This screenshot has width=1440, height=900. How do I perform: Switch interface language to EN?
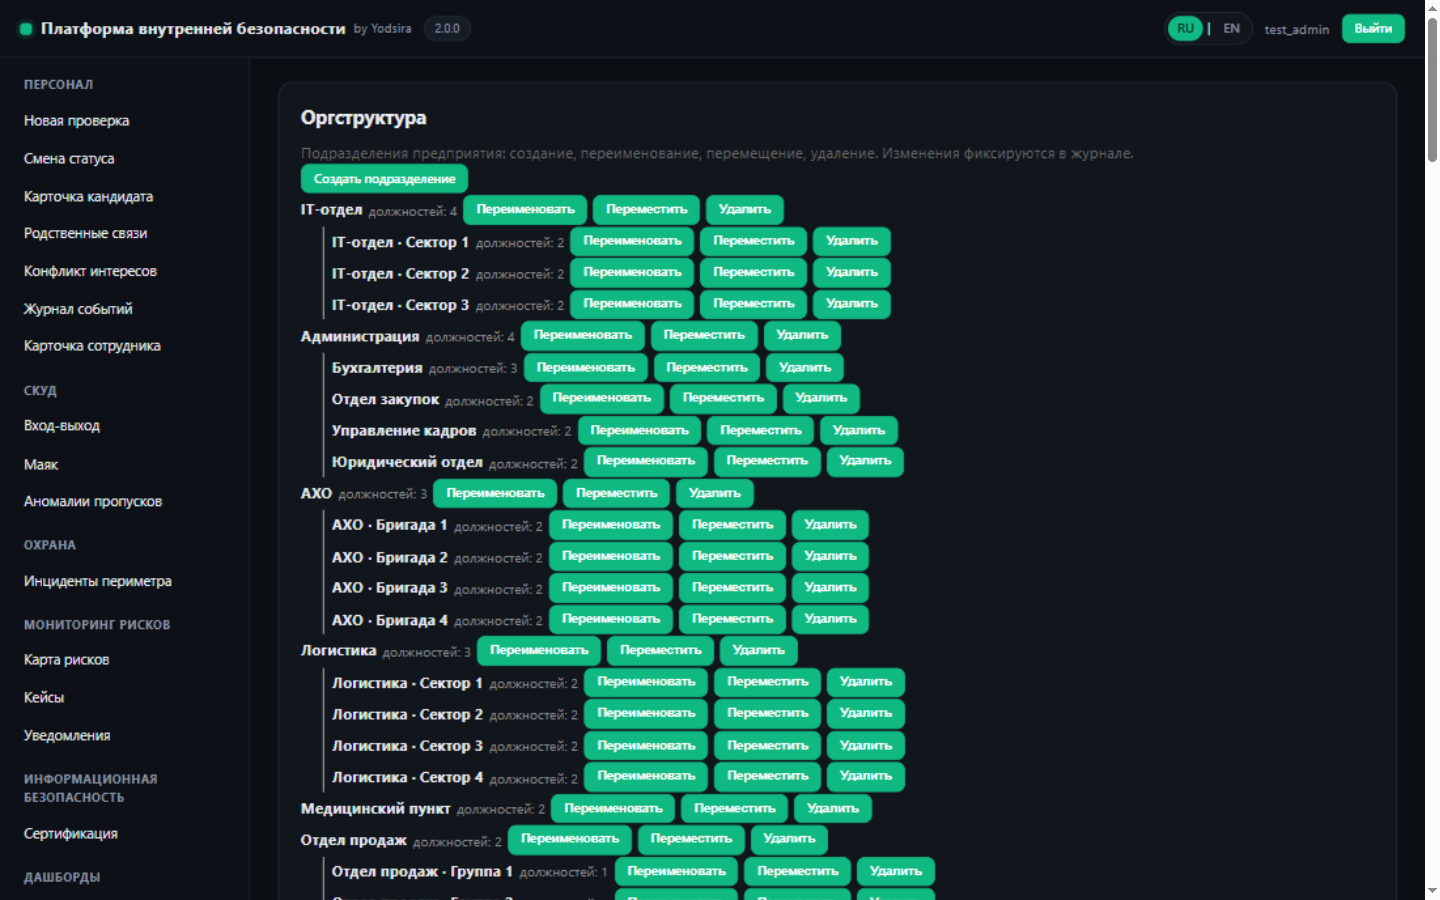[x=1231, y=28]
